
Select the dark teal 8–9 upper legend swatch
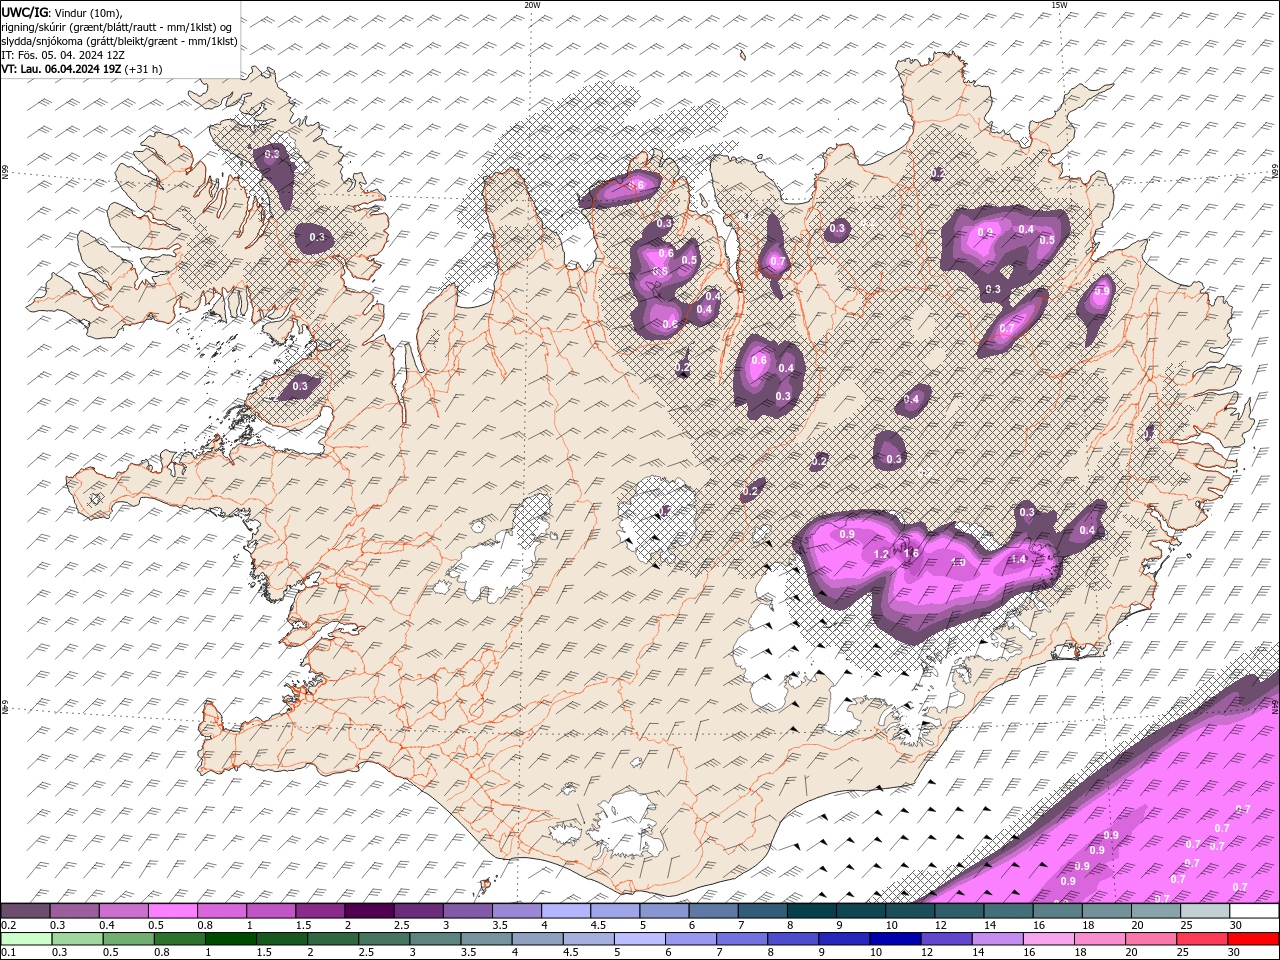click(x=811, y=910)
